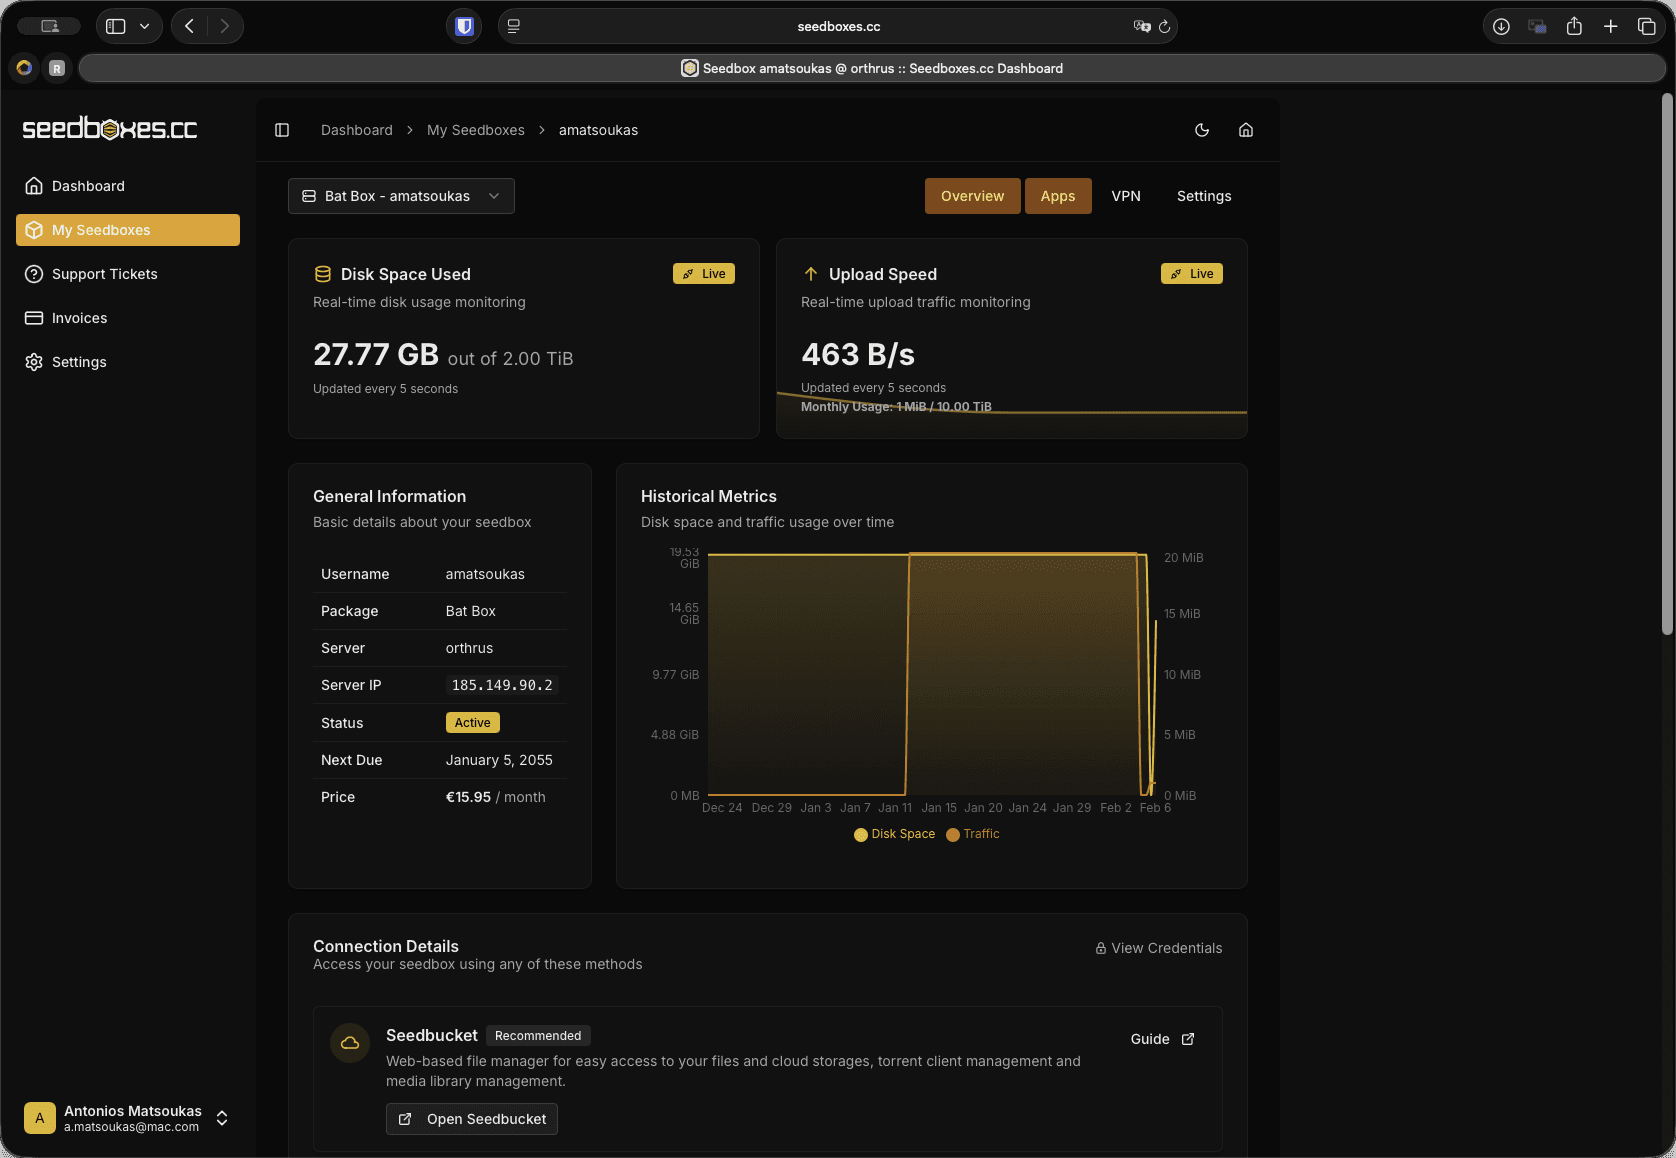Viewport: 1676px width, 1158px height.
Task: Click the Username value in General Information
Action: coord(485,574)
